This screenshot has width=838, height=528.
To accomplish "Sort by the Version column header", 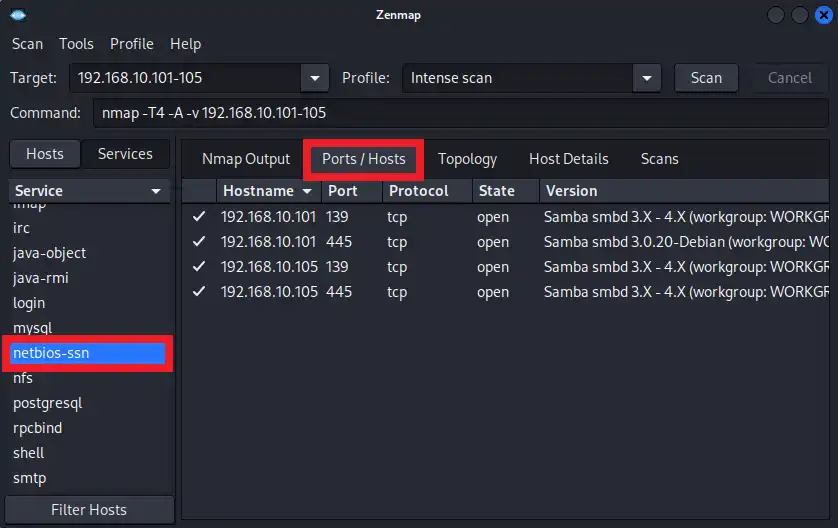I will point(684,191).
